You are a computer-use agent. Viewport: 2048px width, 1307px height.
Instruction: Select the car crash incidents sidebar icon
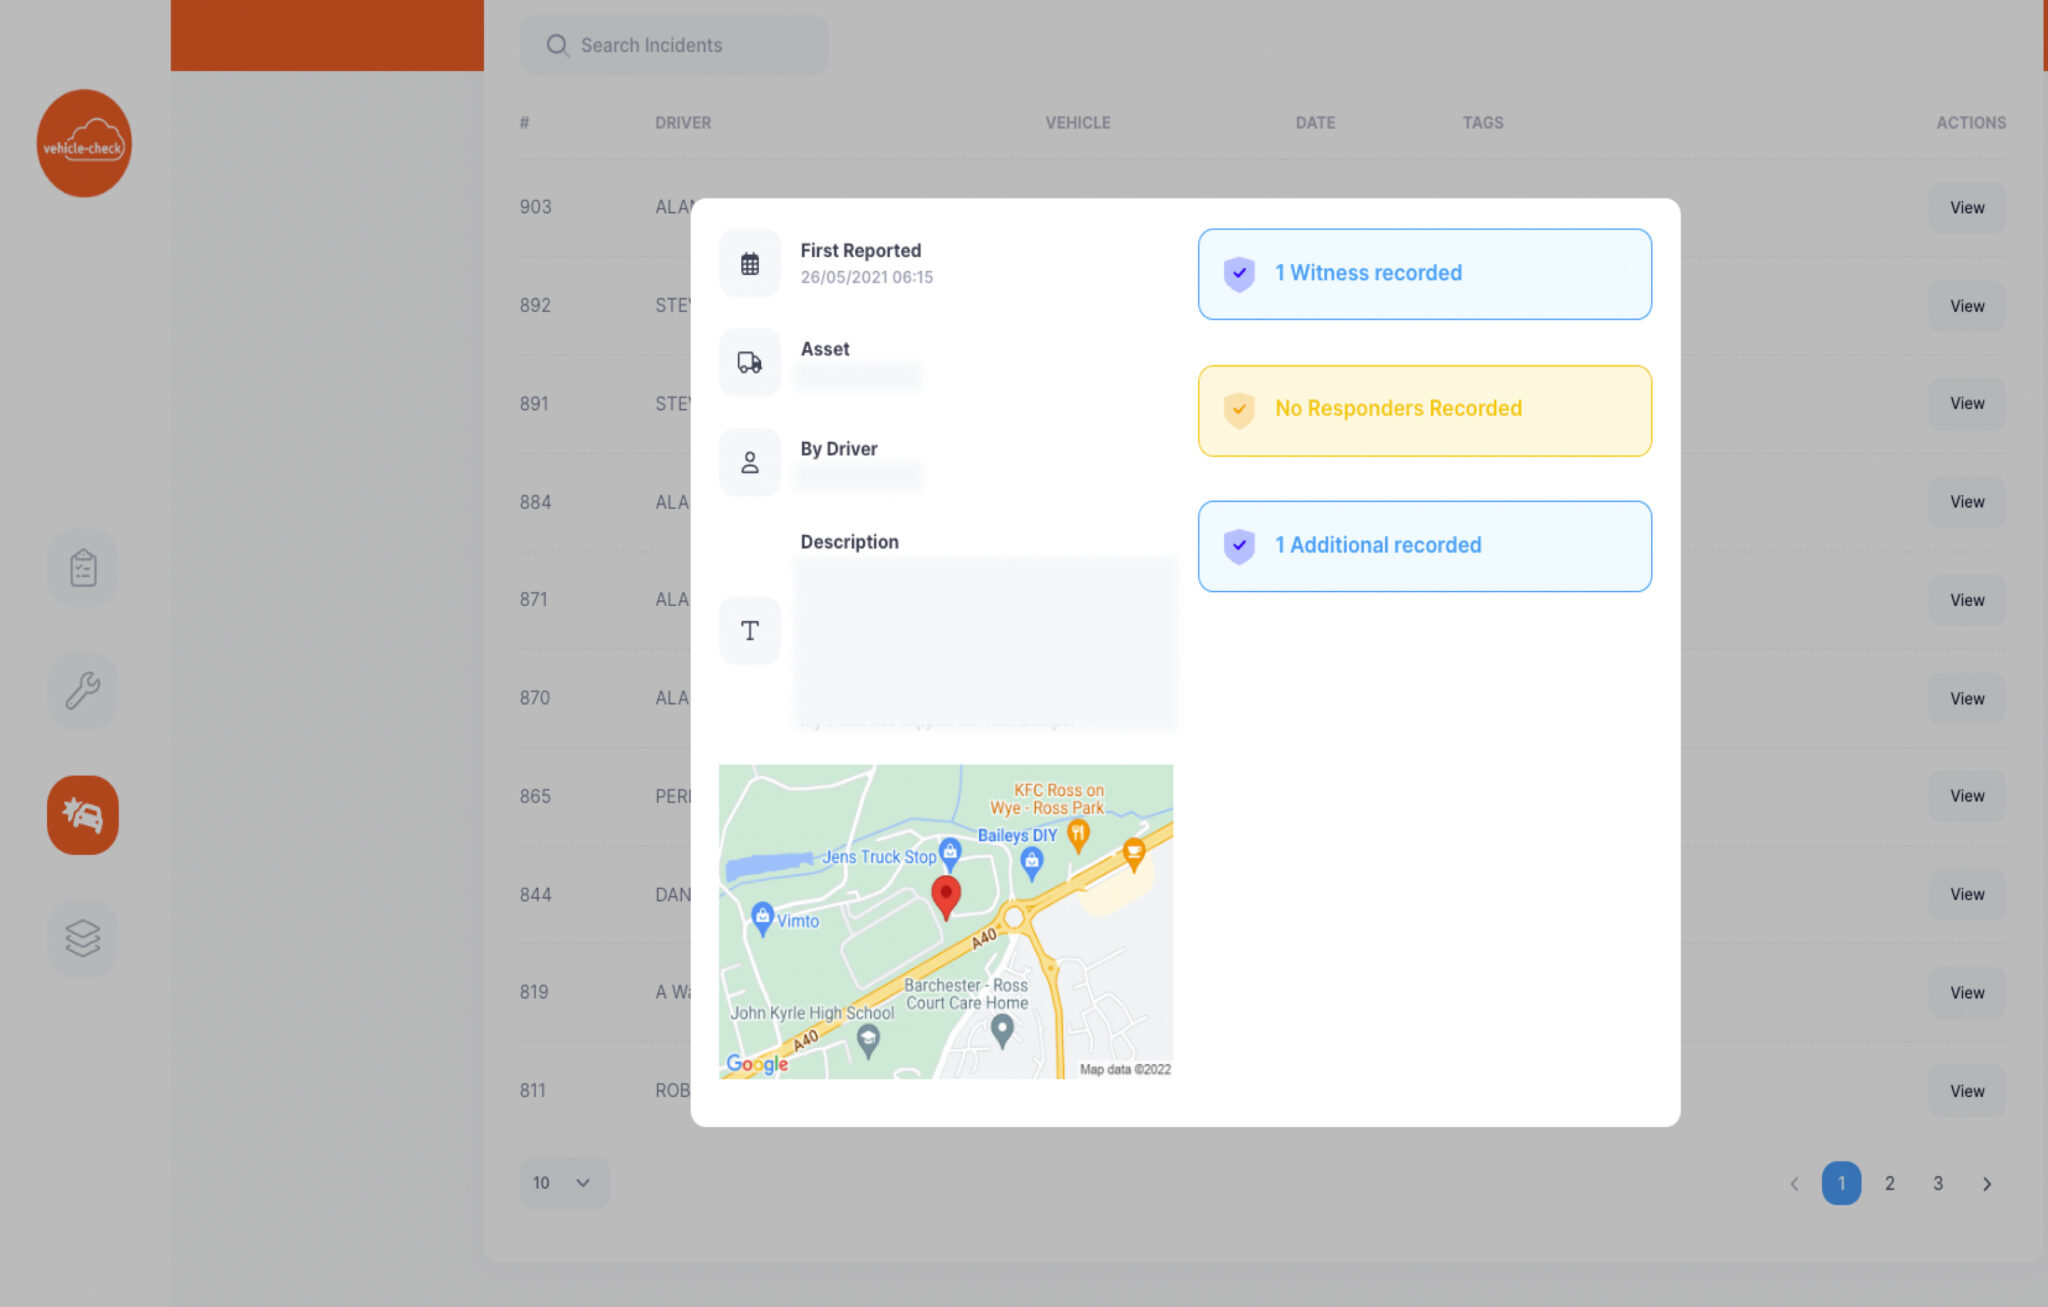click(83, 815)
